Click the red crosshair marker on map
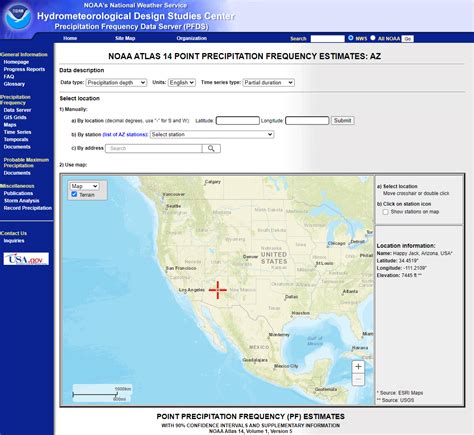Image resolution: width=474 pixels, height=435 pixels. point(218,290)
